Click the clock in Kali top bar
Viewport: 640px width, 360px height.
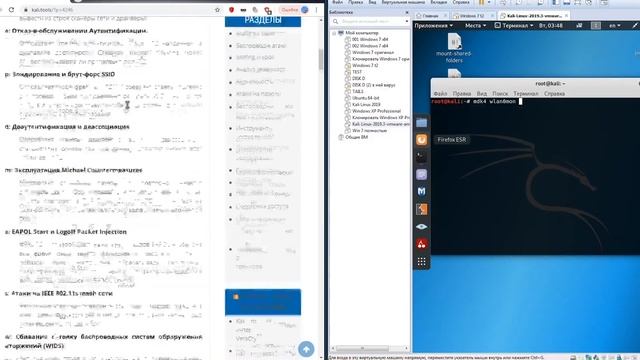[551, 25]
